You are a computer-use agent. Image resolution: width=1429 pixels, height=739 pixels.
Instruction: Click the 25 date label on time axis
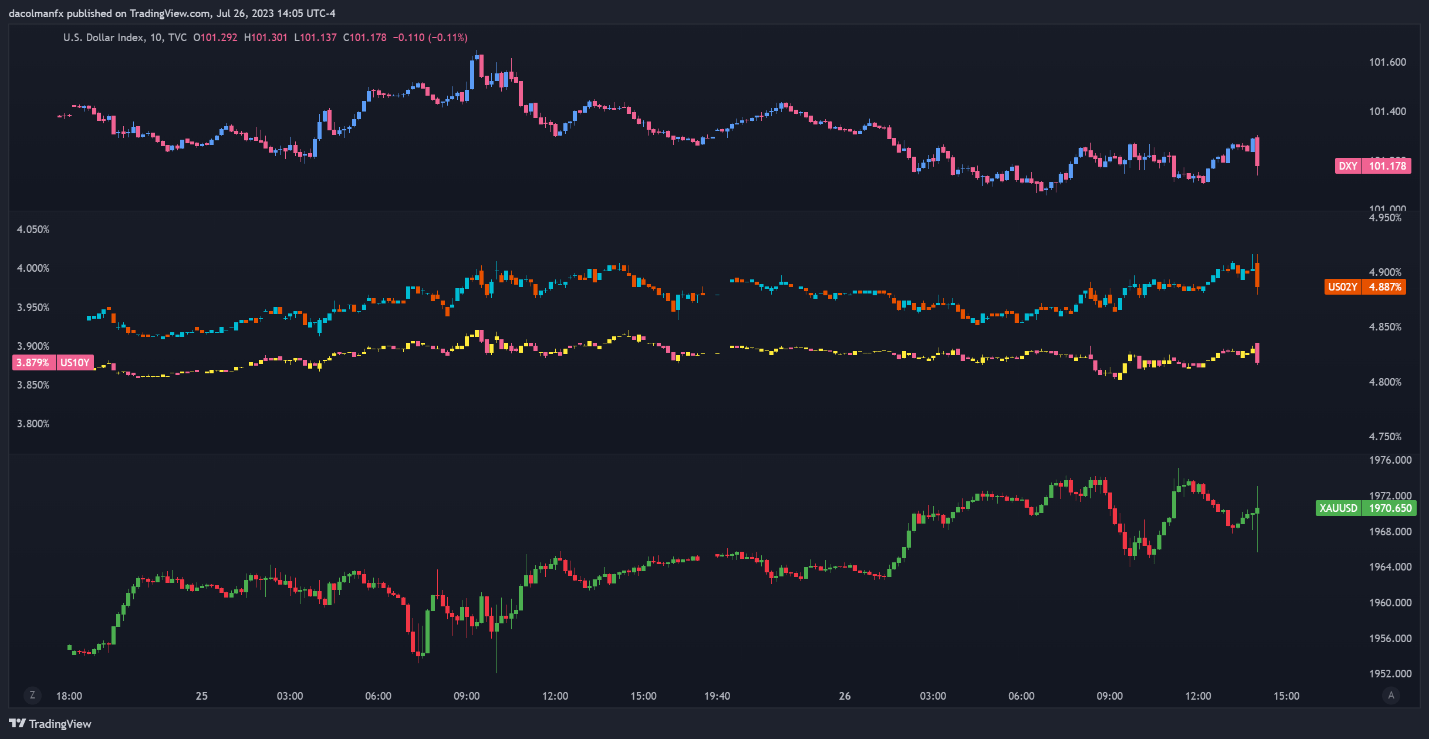201,696
